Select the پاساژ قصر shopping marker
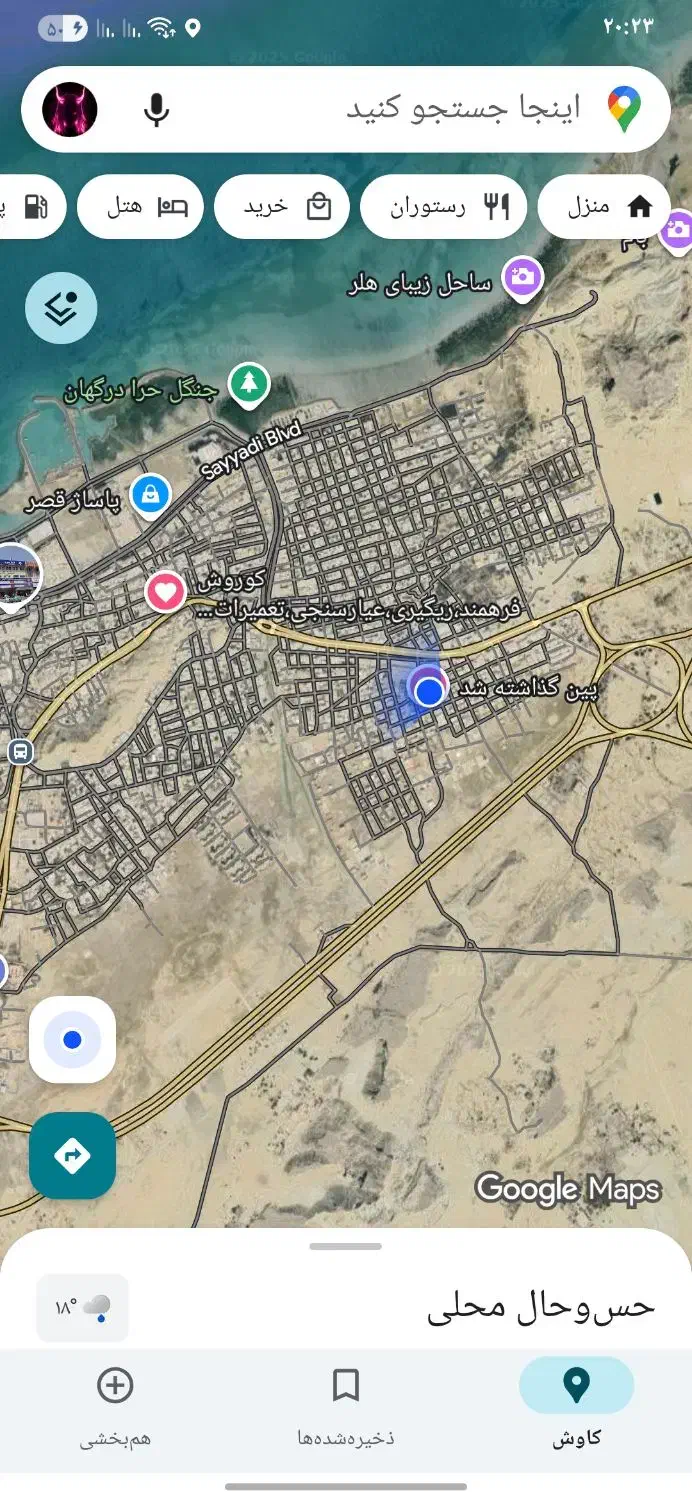 click(x=151, y=494)
